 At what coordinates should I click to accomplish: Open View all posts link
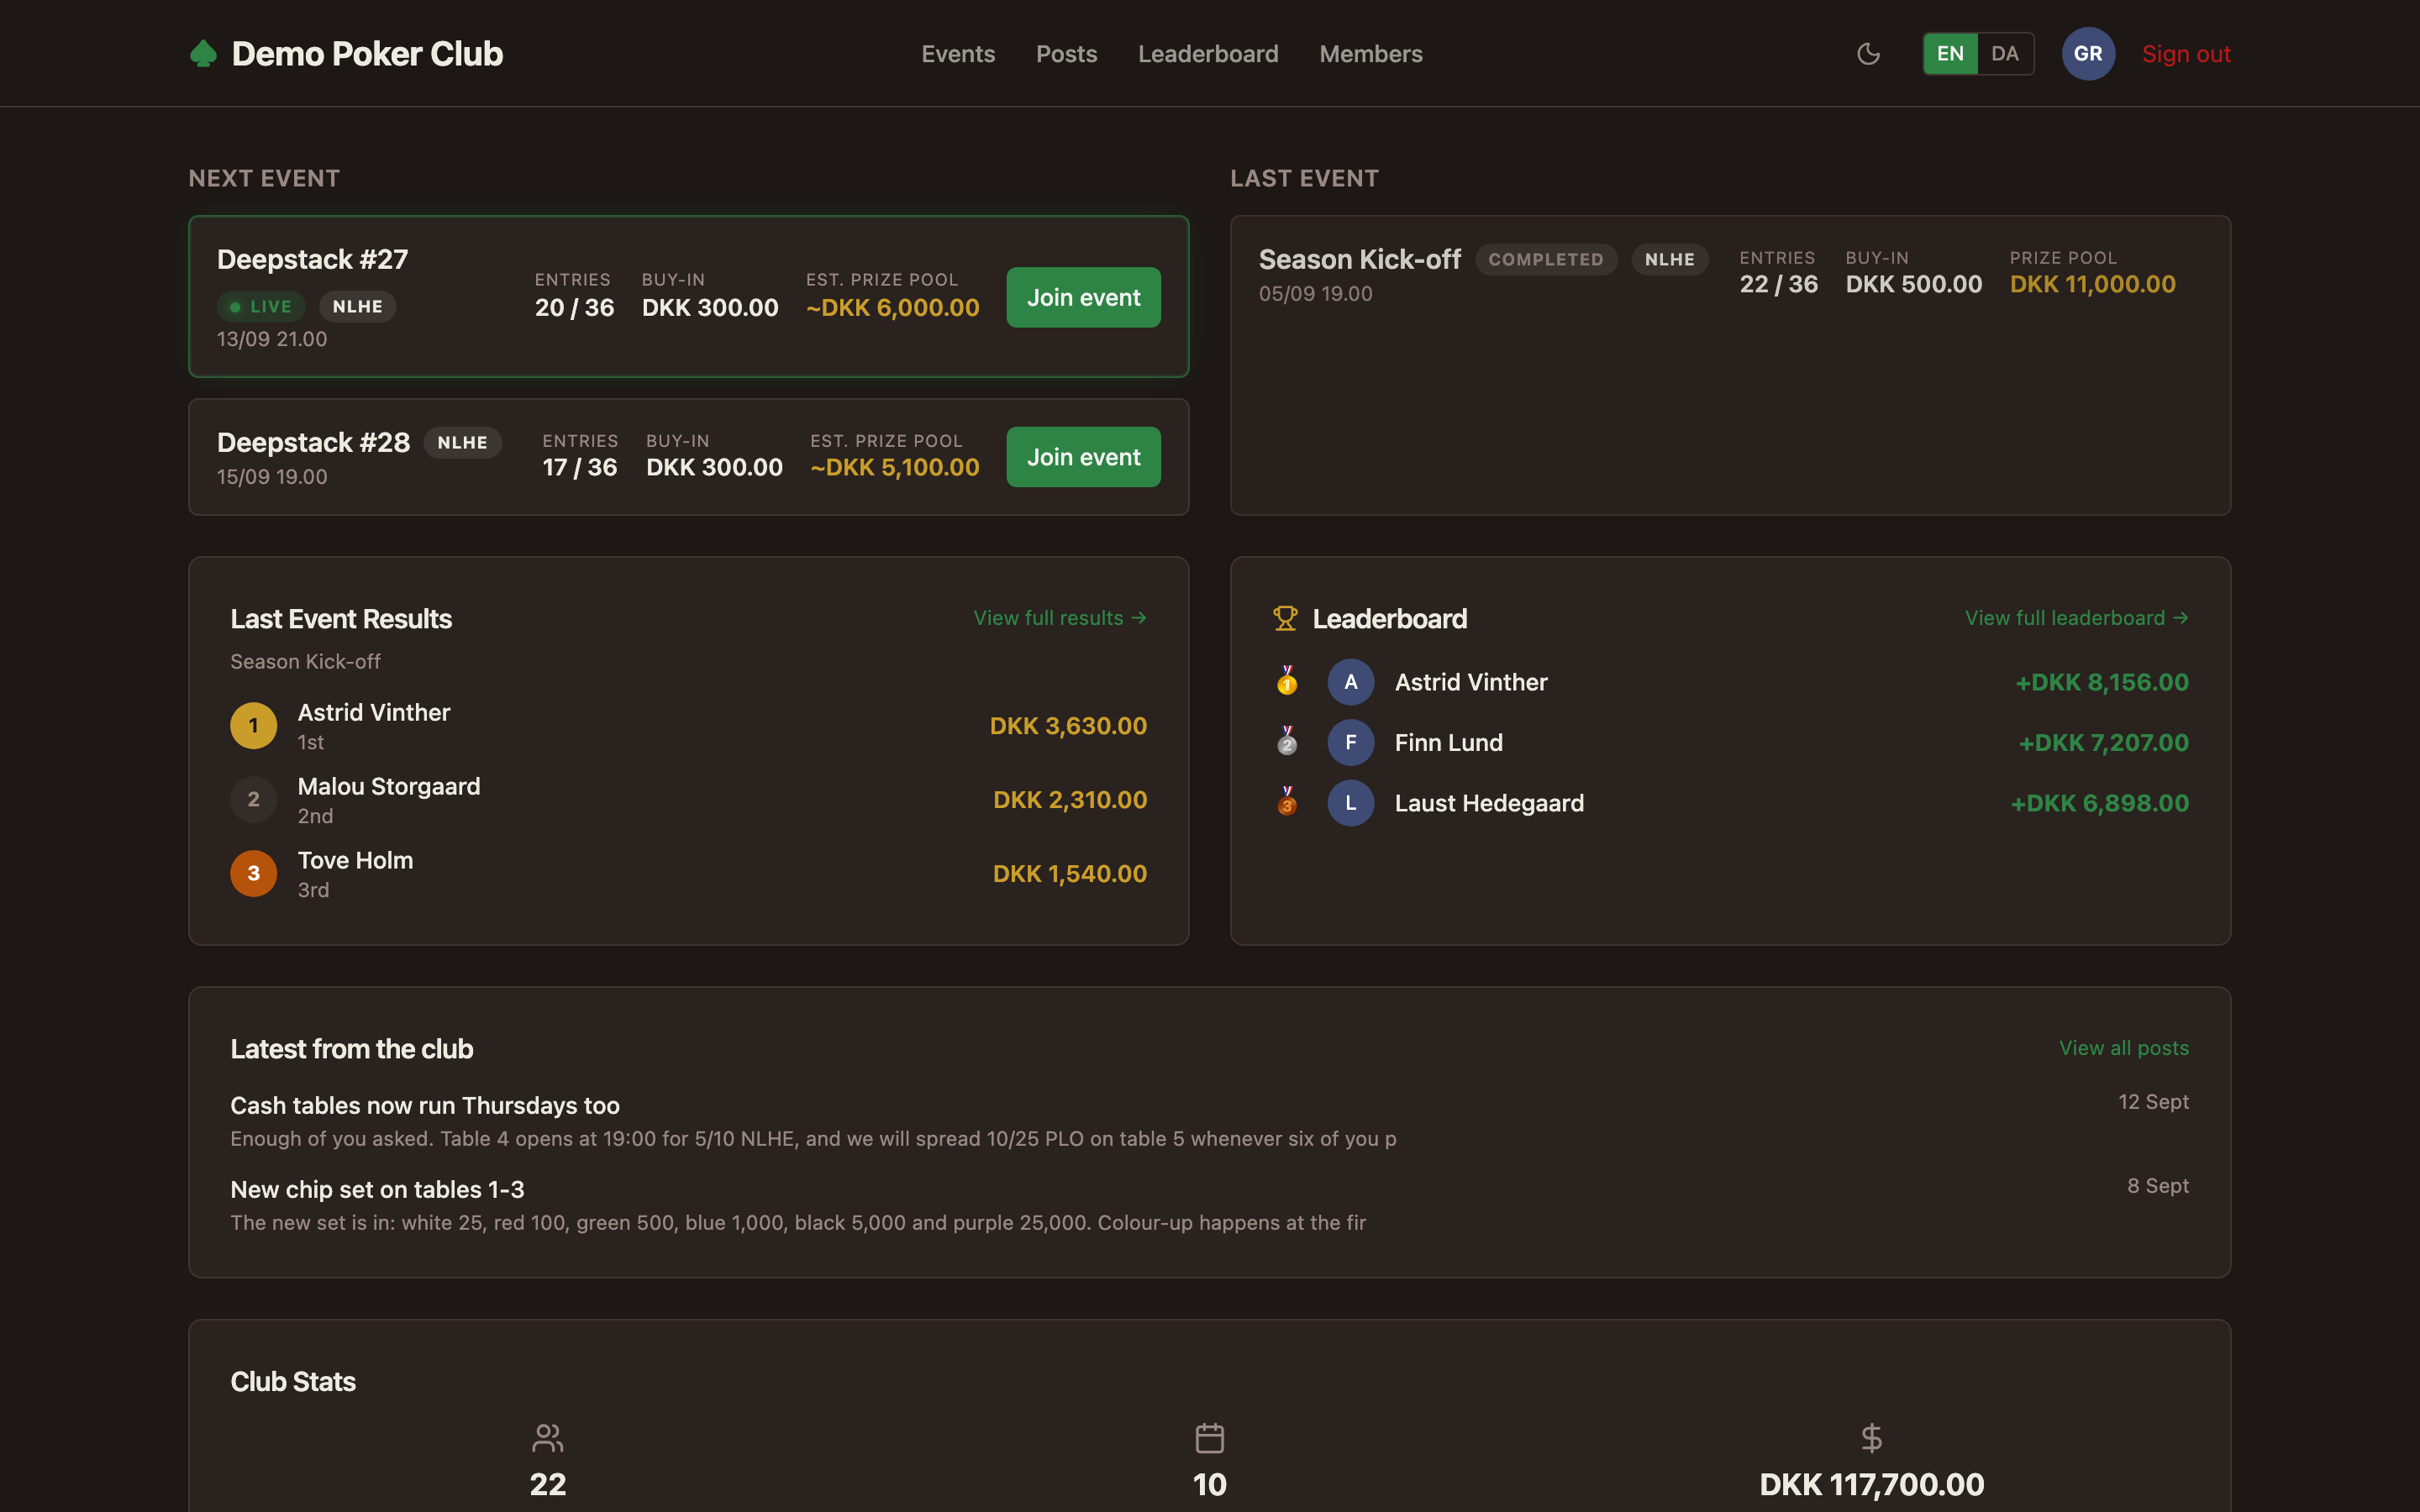click(x=2124, y=1048)
